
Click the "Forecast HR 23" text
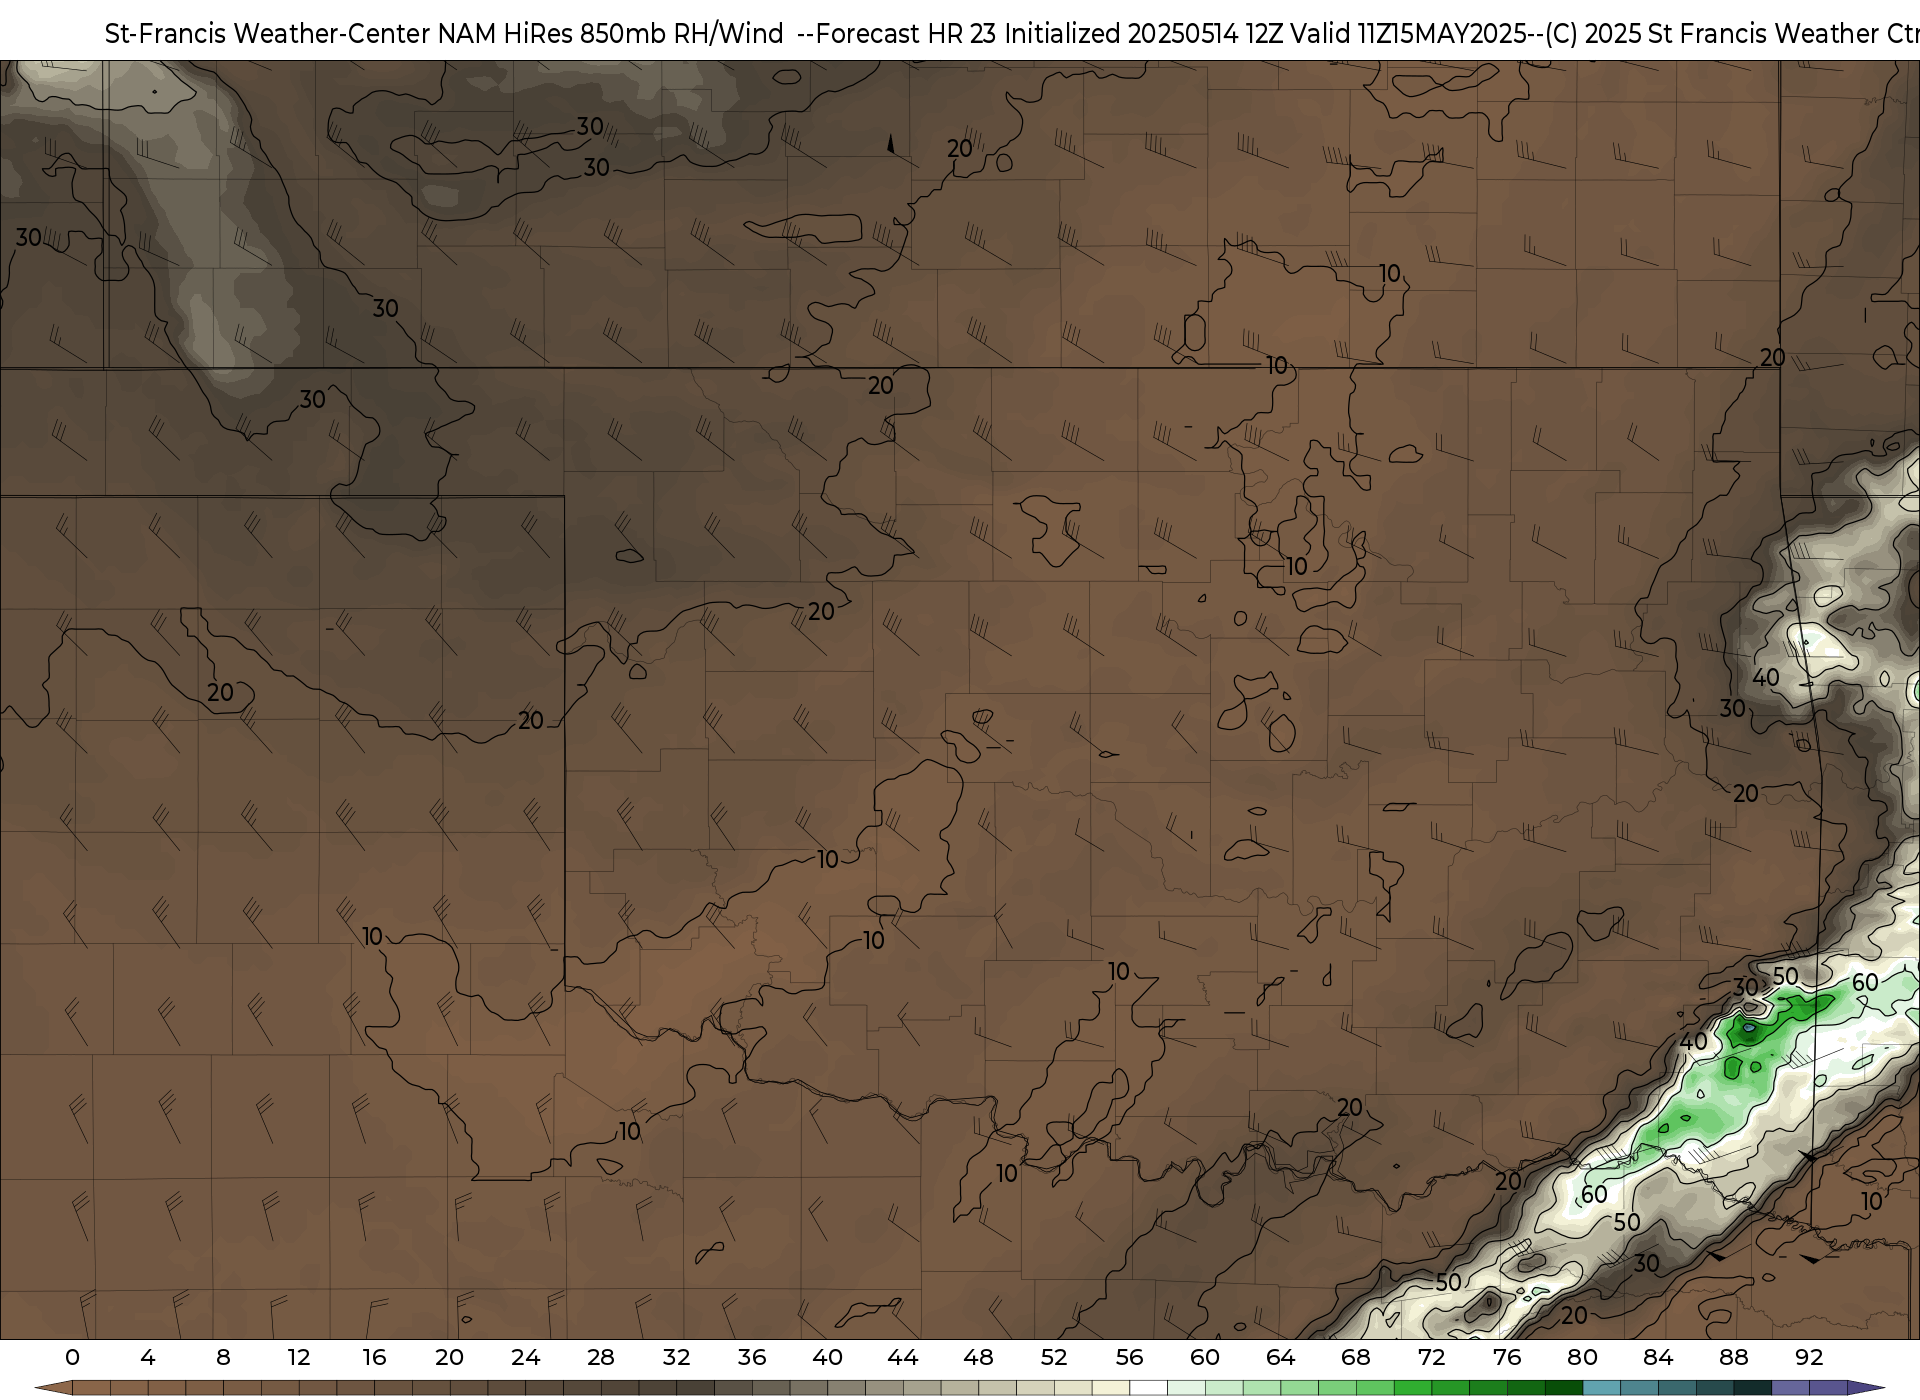907,34
